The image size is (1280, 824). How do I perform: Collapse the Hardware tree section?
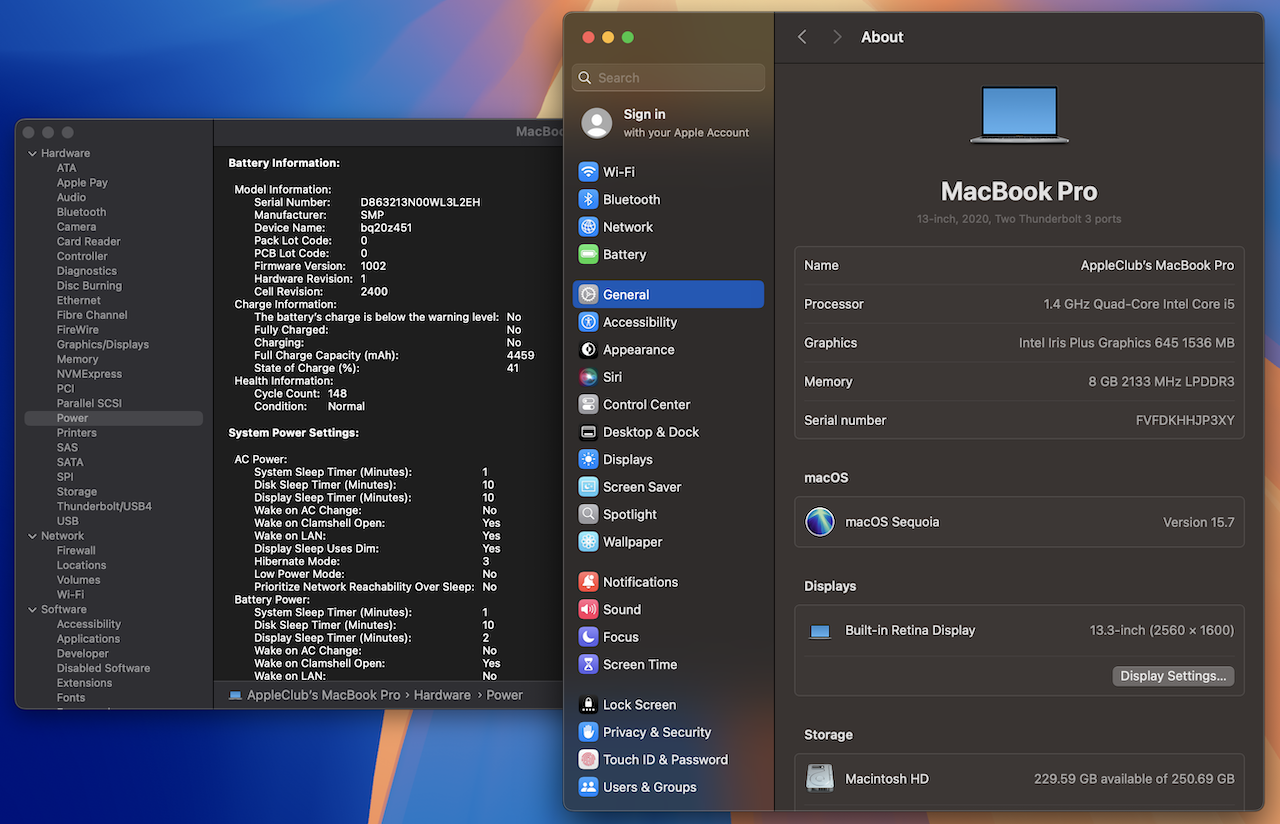click(32, 153)
